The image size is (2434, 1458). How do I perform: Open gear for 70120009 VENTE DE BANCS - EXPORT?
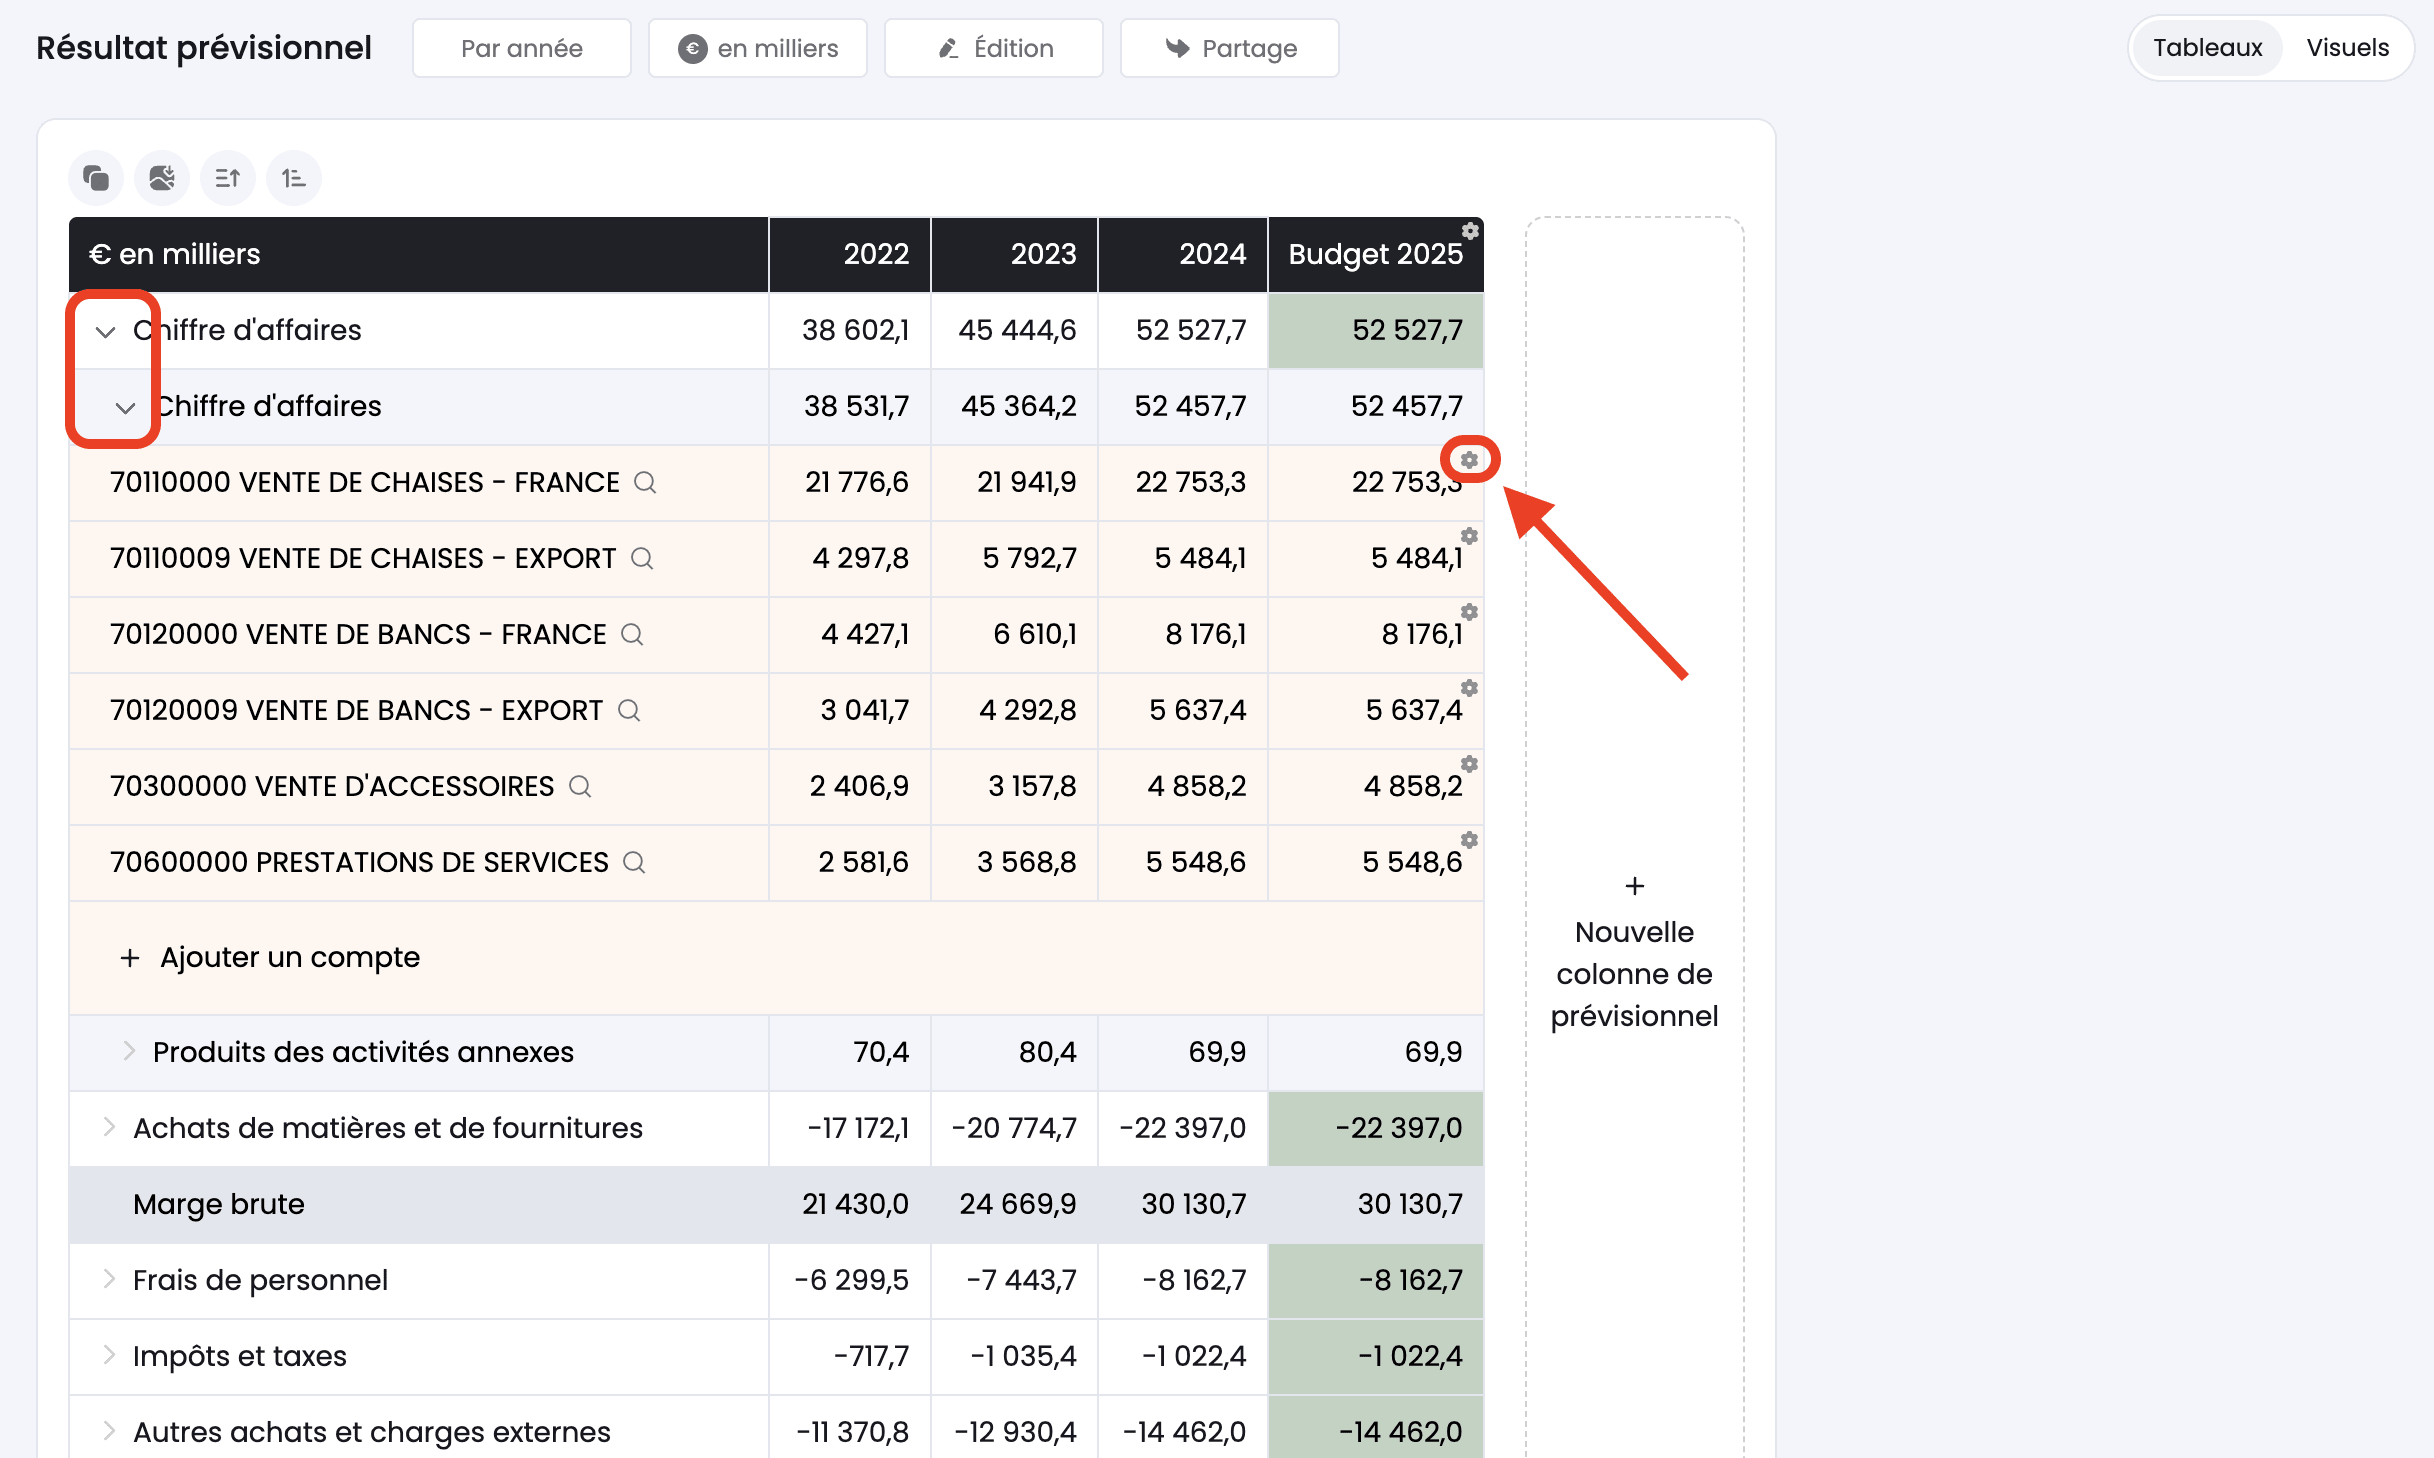pos(1469,688)
